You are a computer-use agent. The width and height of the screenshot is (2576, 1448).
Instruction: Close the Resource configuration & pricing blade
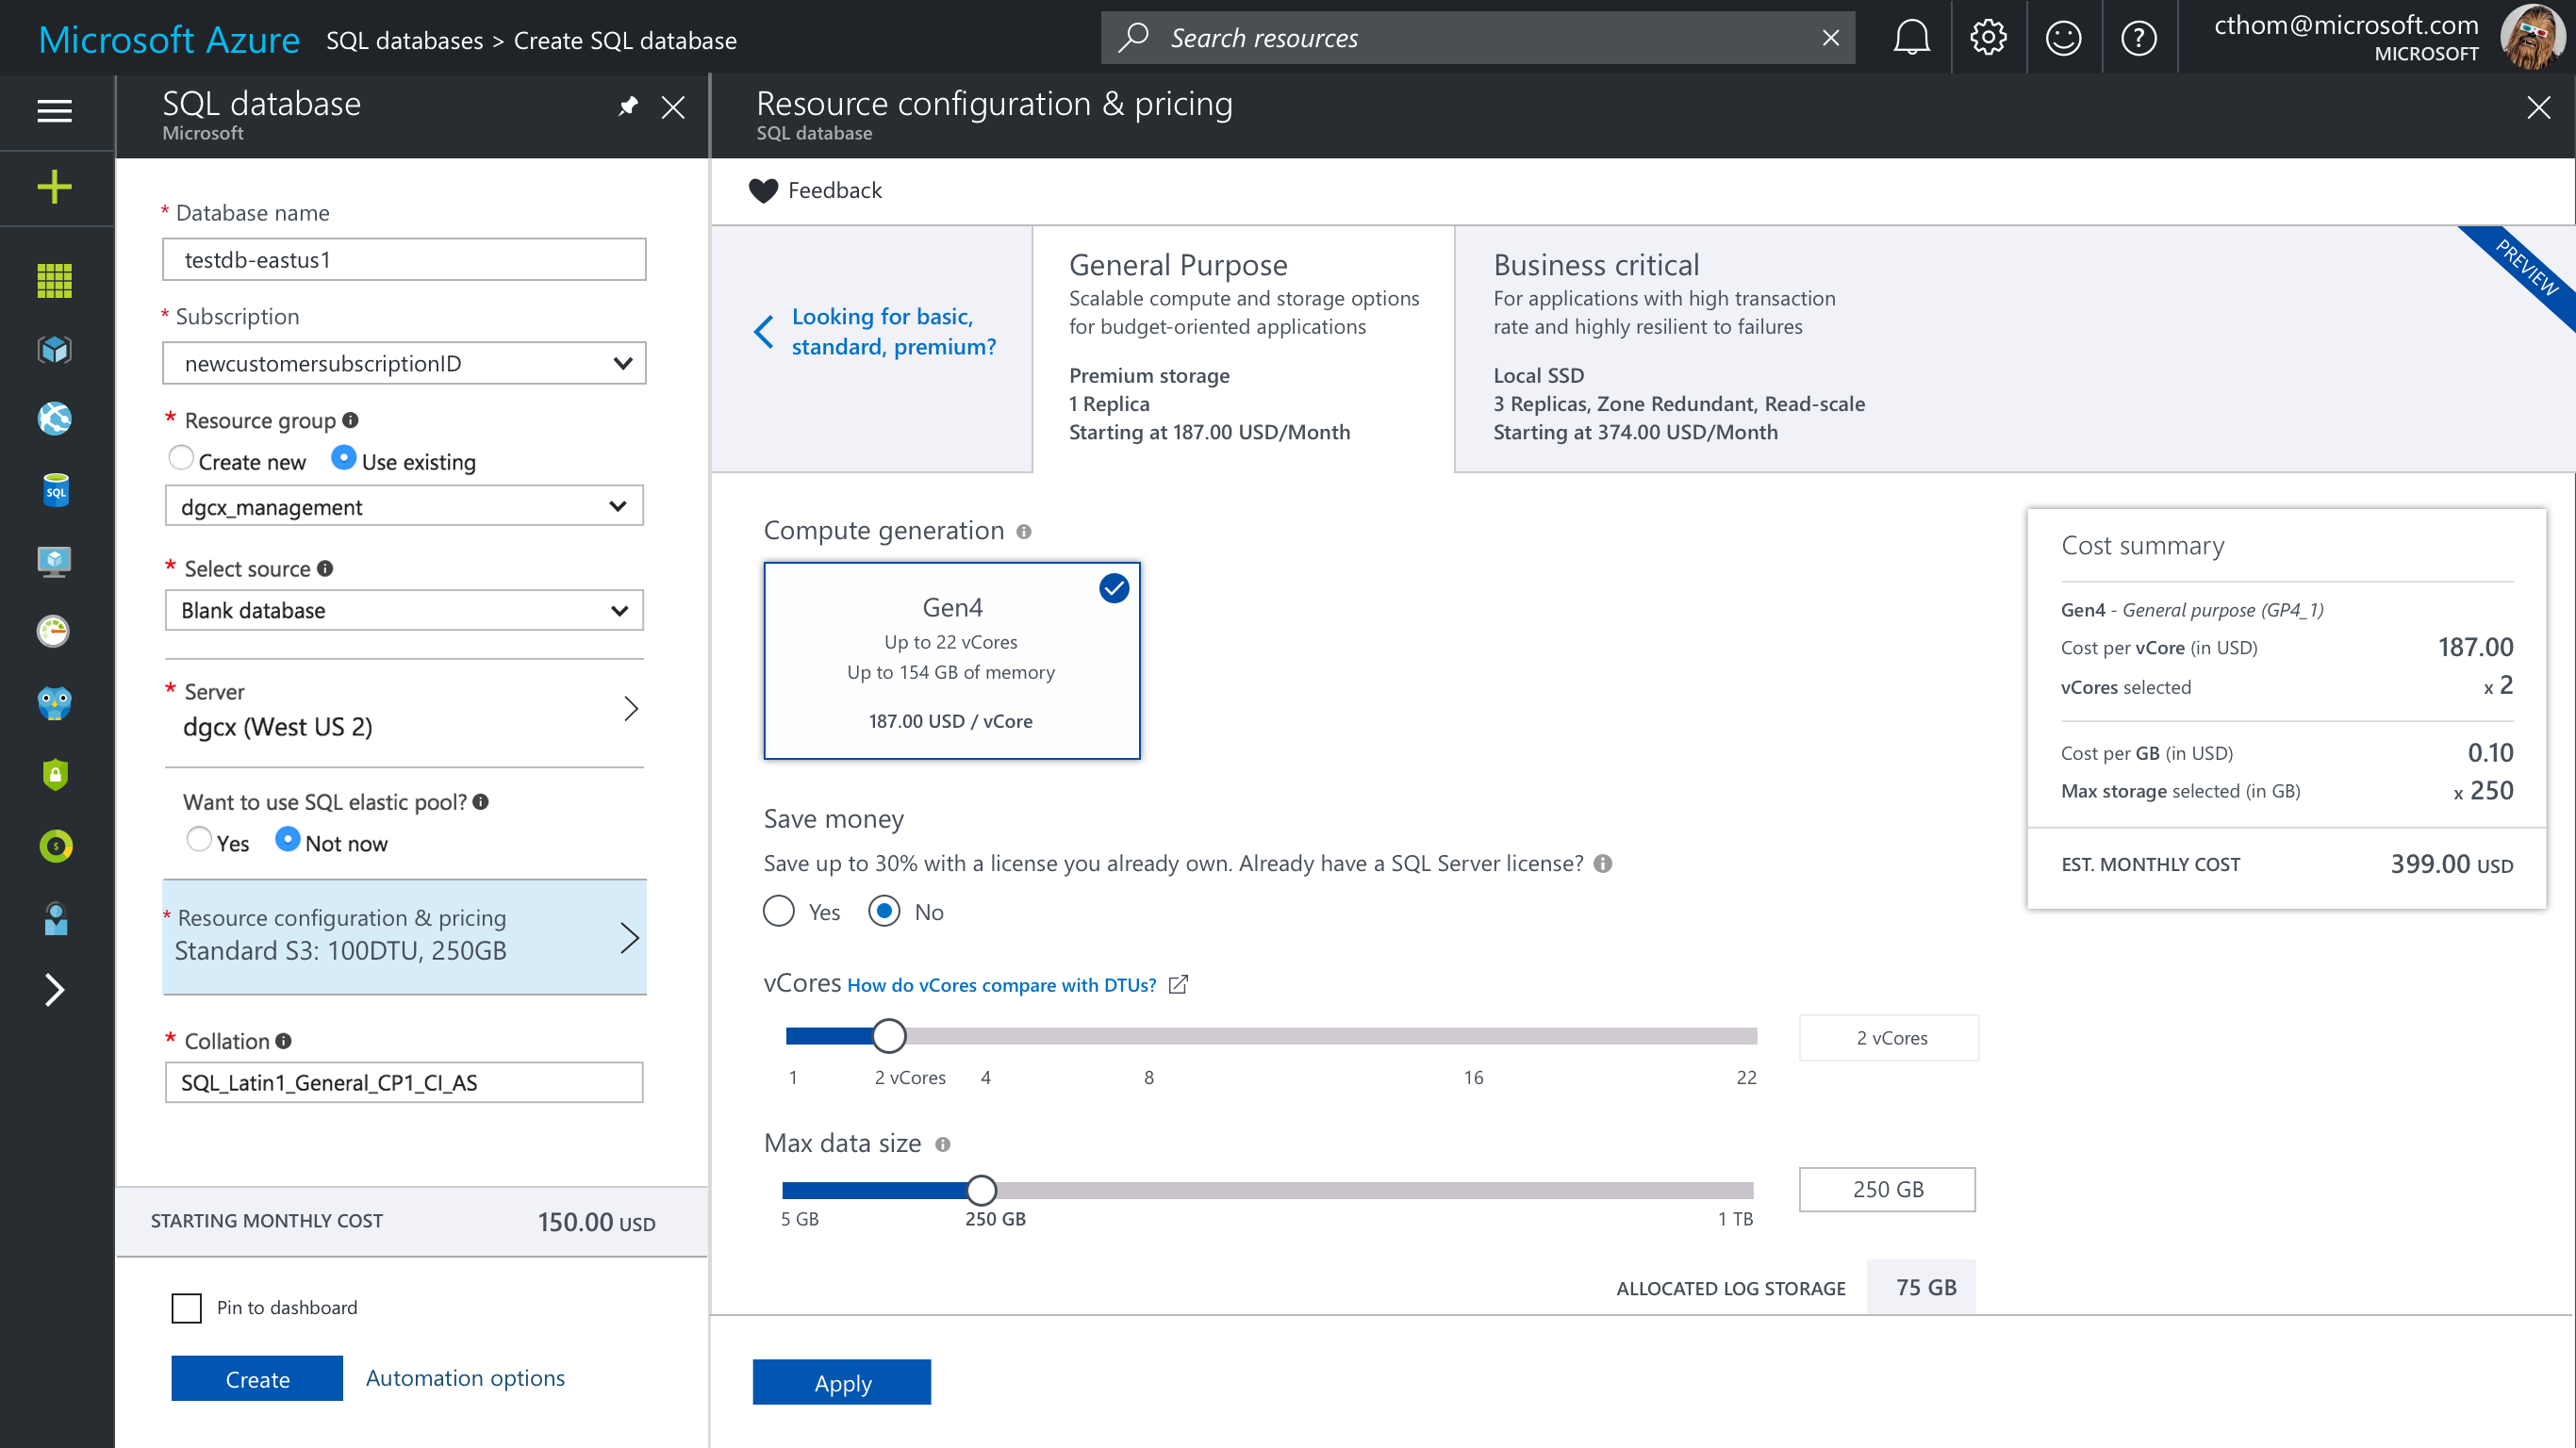click(x=2538, y=107)
